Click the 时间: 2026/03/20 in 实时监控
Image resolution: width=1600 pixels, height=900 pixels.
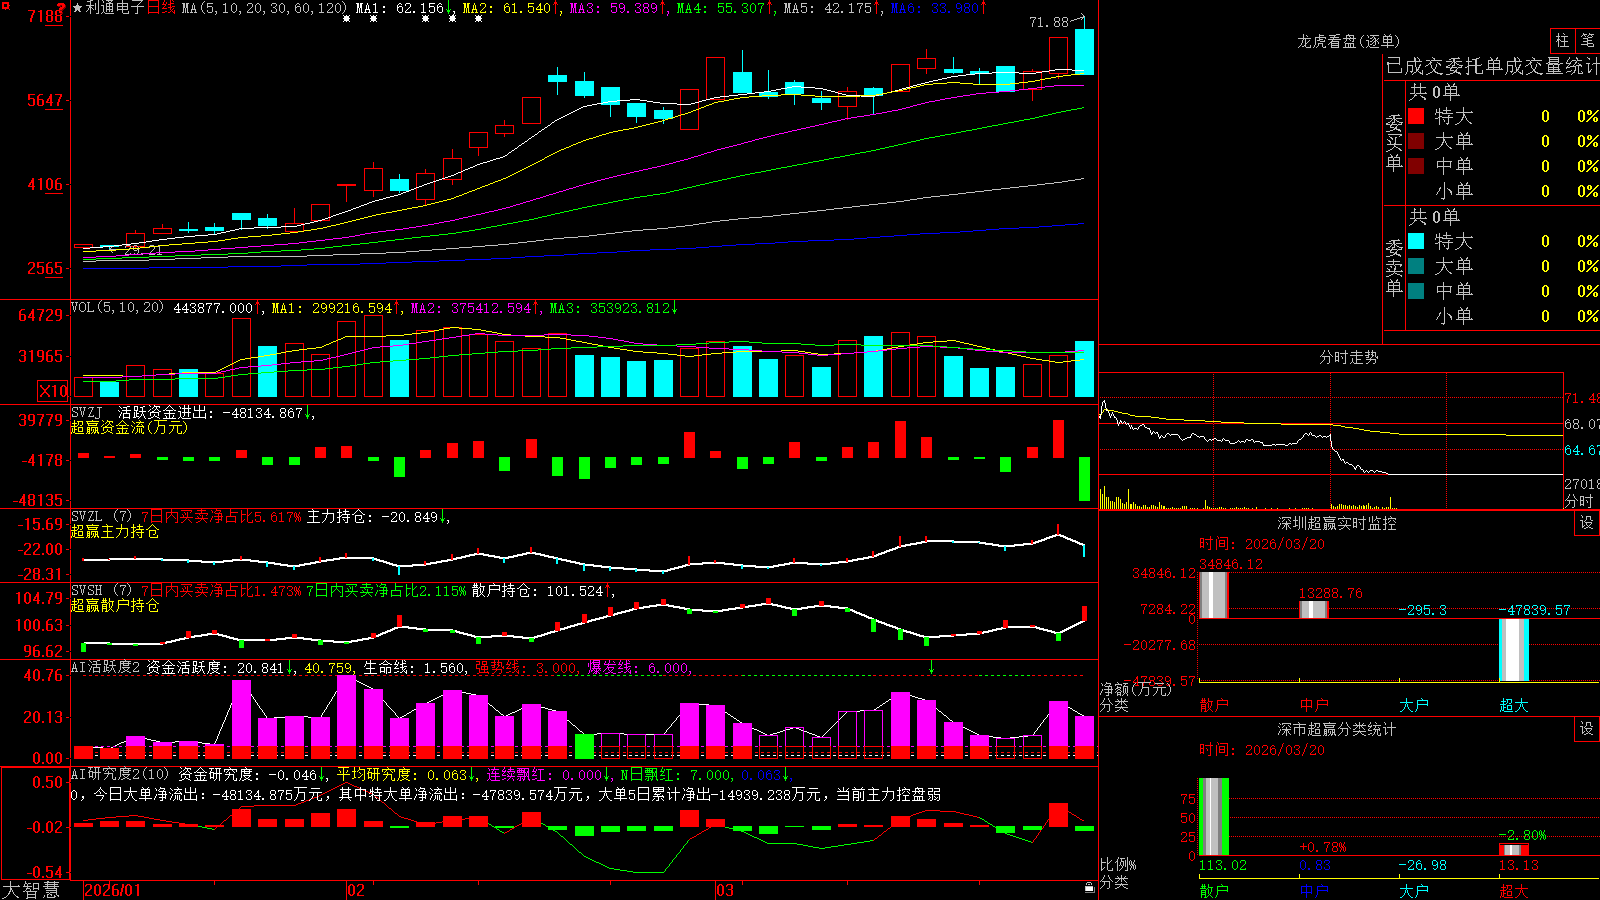1262,544
